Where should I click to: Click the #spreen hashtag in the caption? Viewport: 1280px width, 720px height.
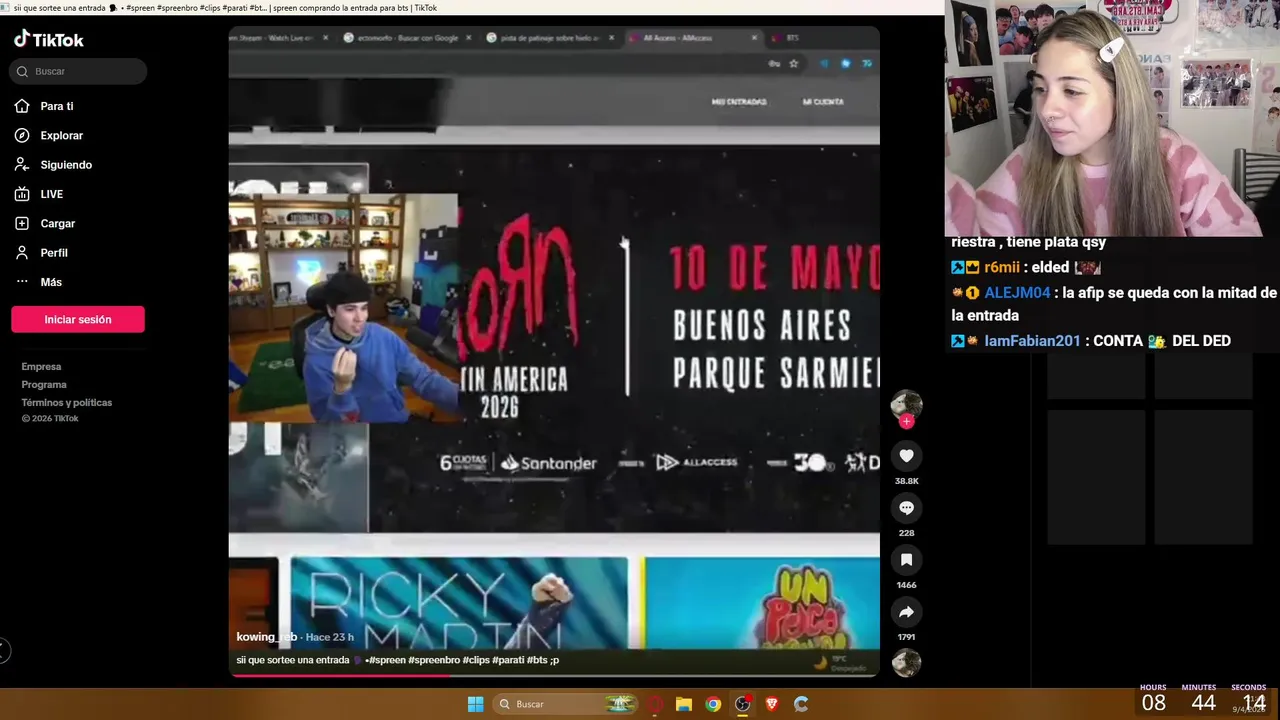coord(389,660)
